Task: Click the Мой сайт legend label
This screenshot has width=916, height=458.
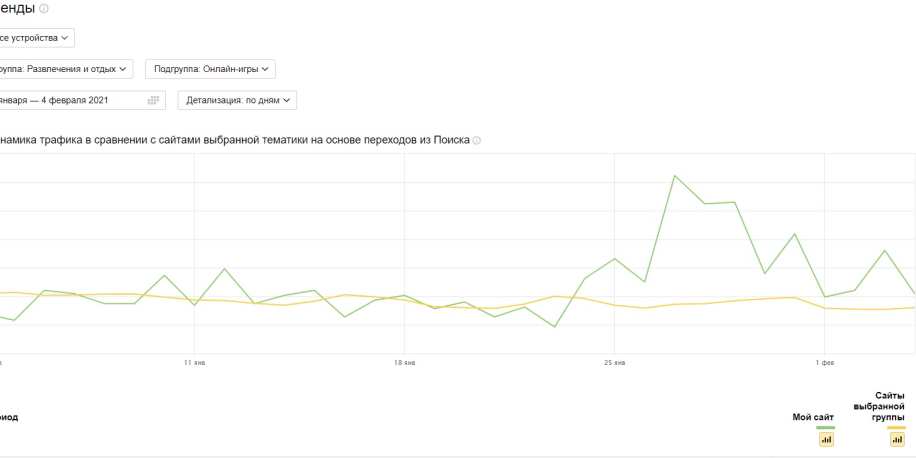Action: point(813,416)
